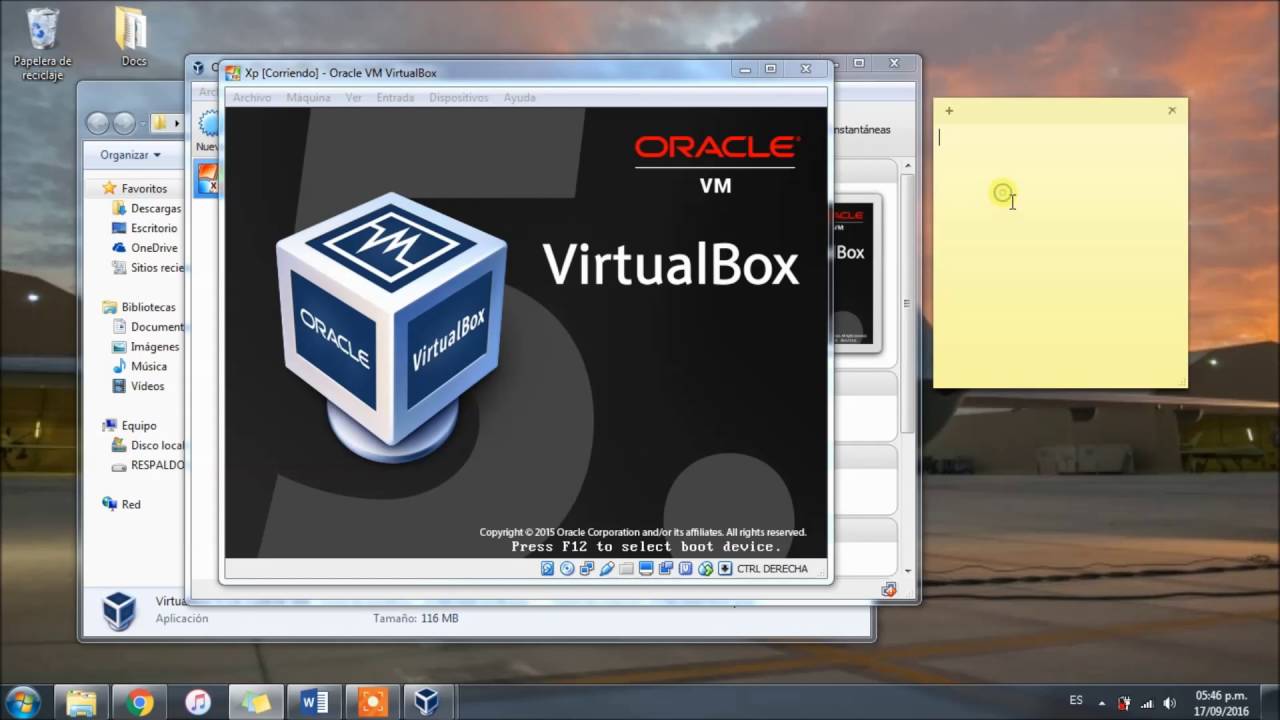Screen dimensions: 1280x720
Task: Add a new sticky note with plus
Action: [x=949, y=111]
